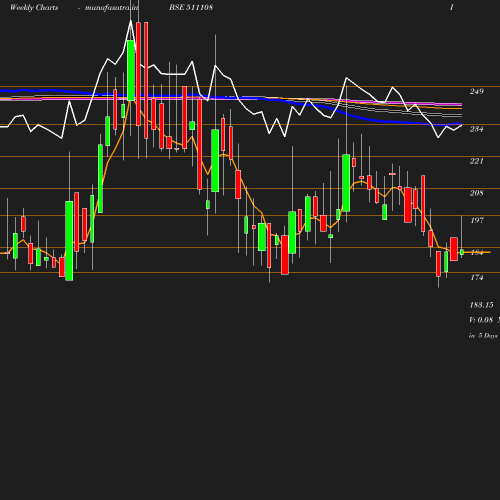Screen dimensions: 500x500
Task: Click the 'in 5 Days' caption
Action: [483, 336]
